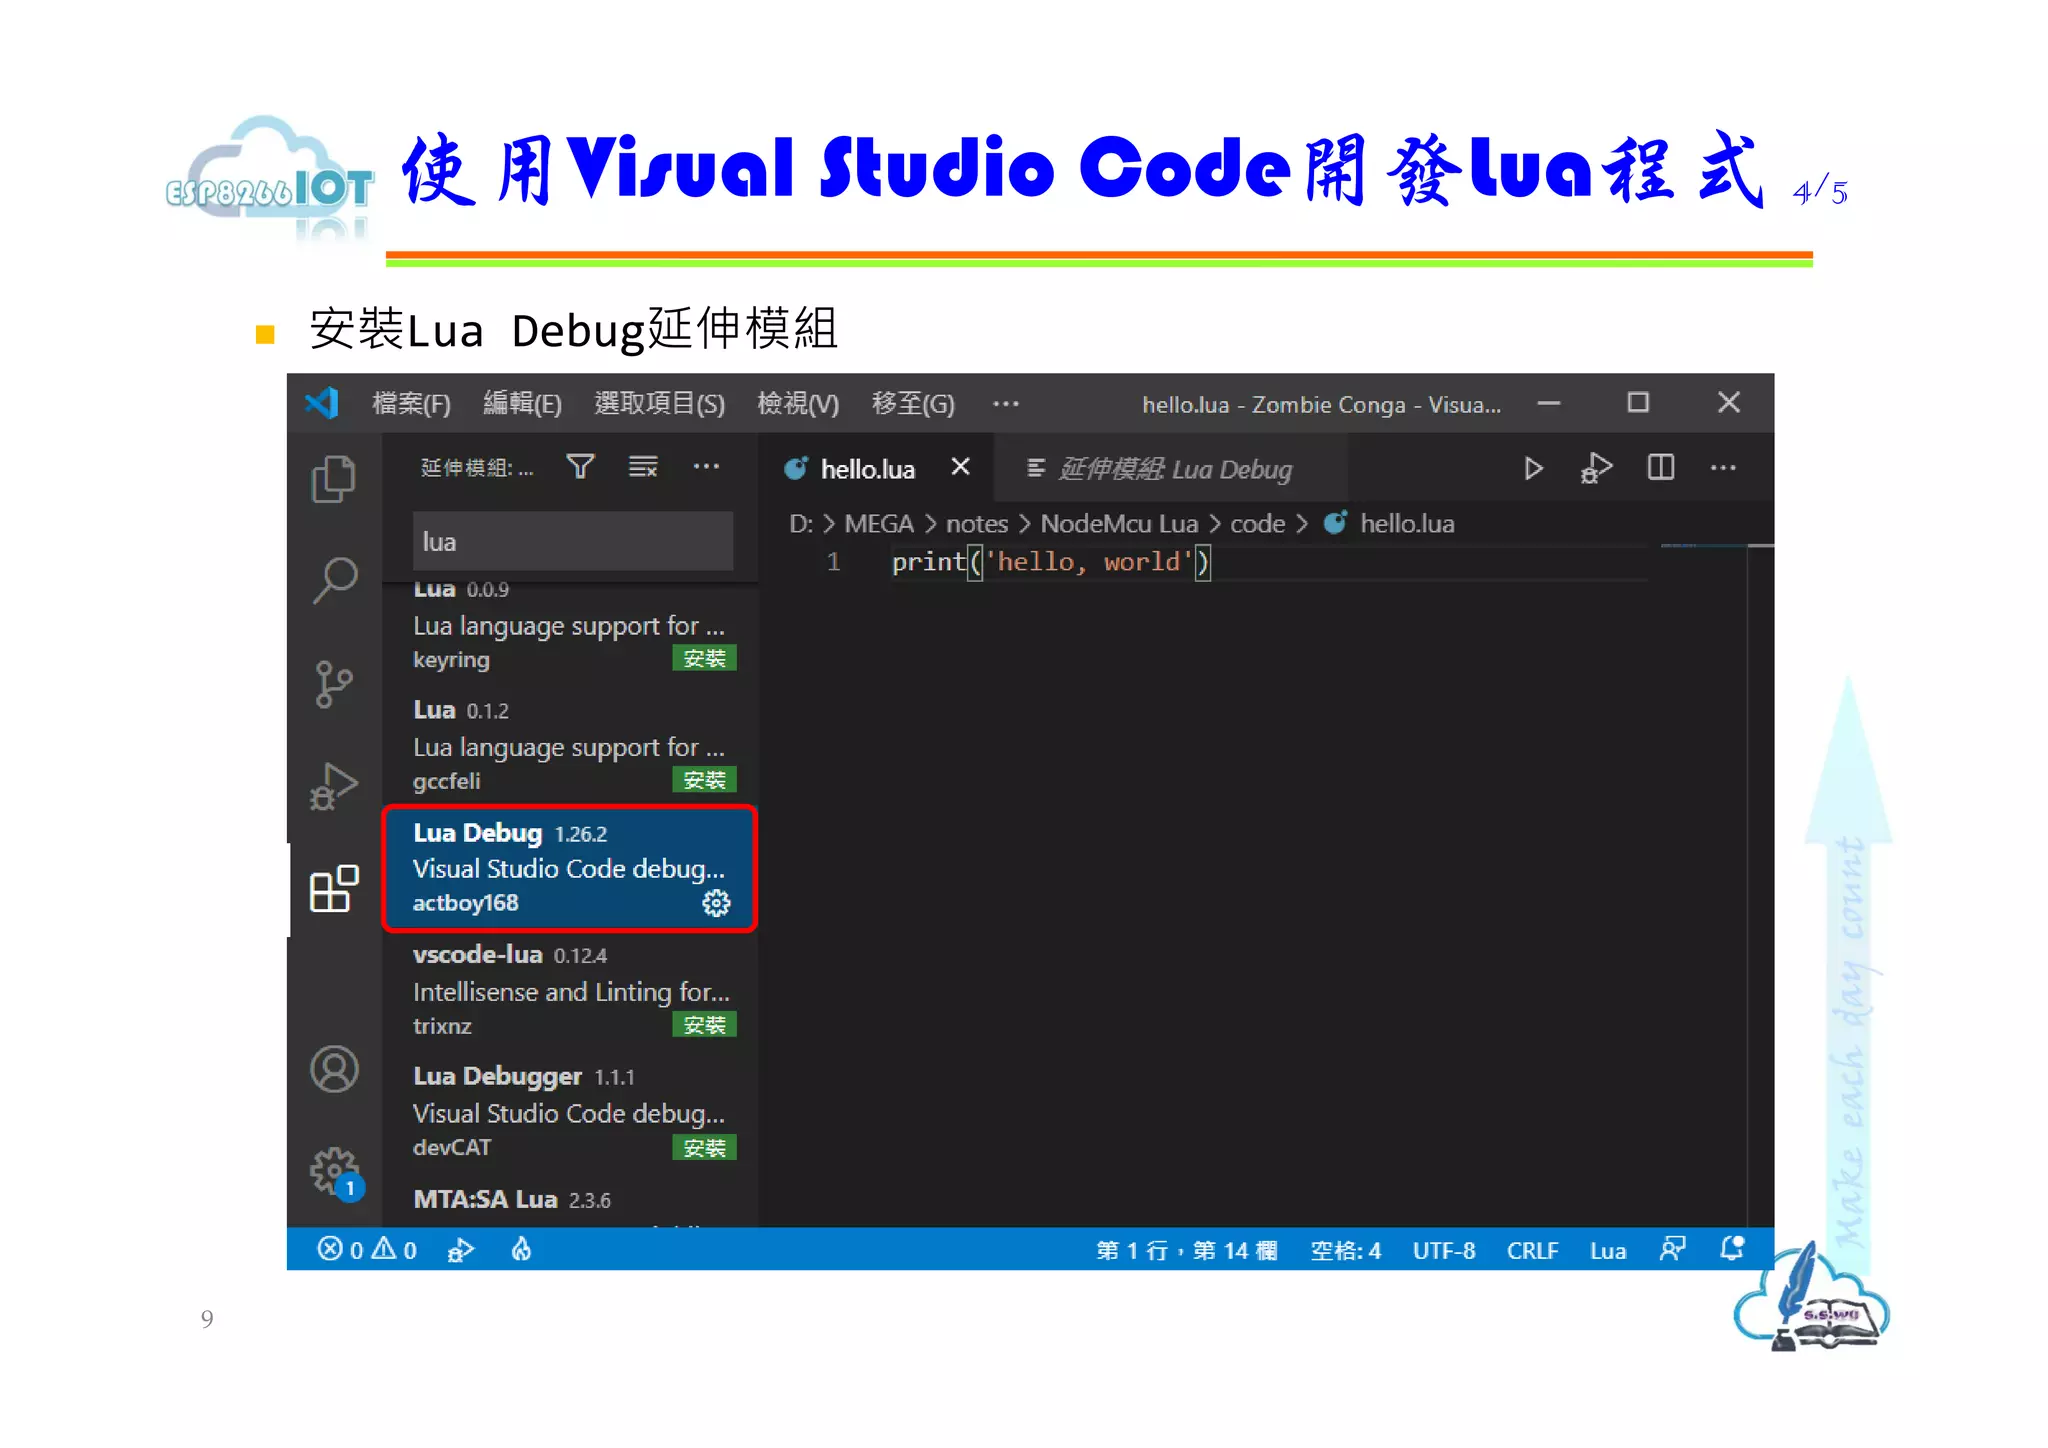Screen dimensions: 2048x1448
Task: Select the Lua Debug 1.26.2 extension entry
Action: 570,868
